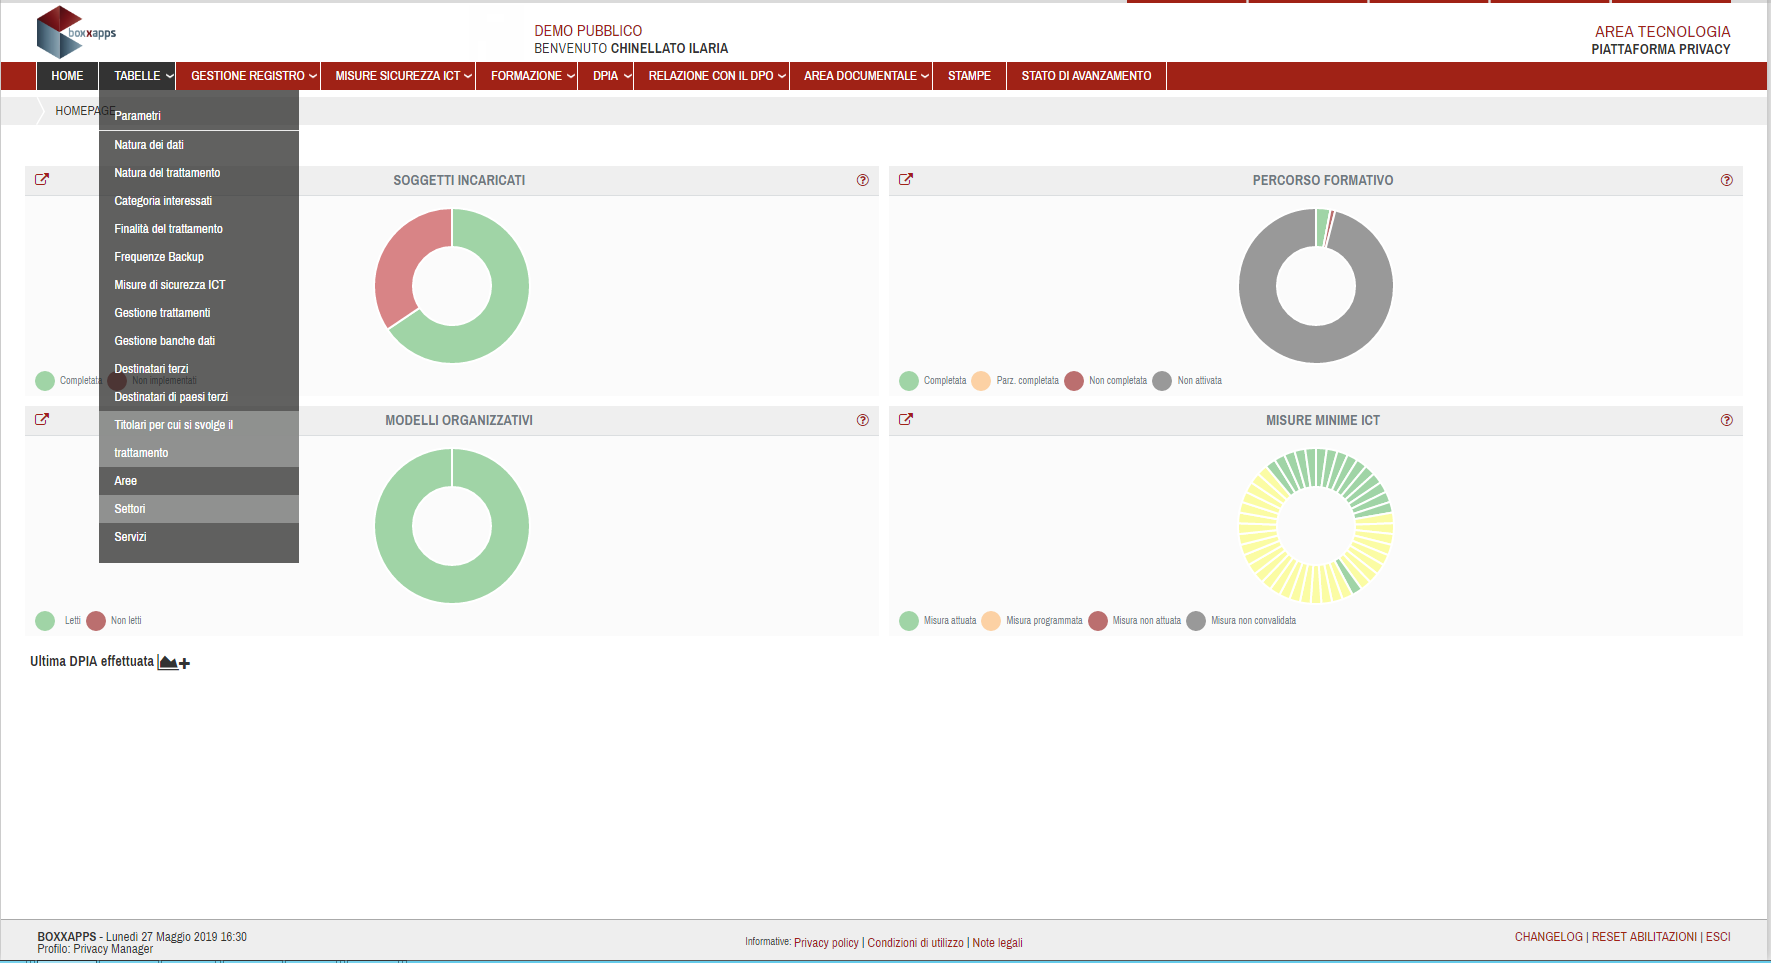Click the HOMEPAGE breadcrumb
The width and height of the screenshot is (1771, 963).
[x=85, y=111]
